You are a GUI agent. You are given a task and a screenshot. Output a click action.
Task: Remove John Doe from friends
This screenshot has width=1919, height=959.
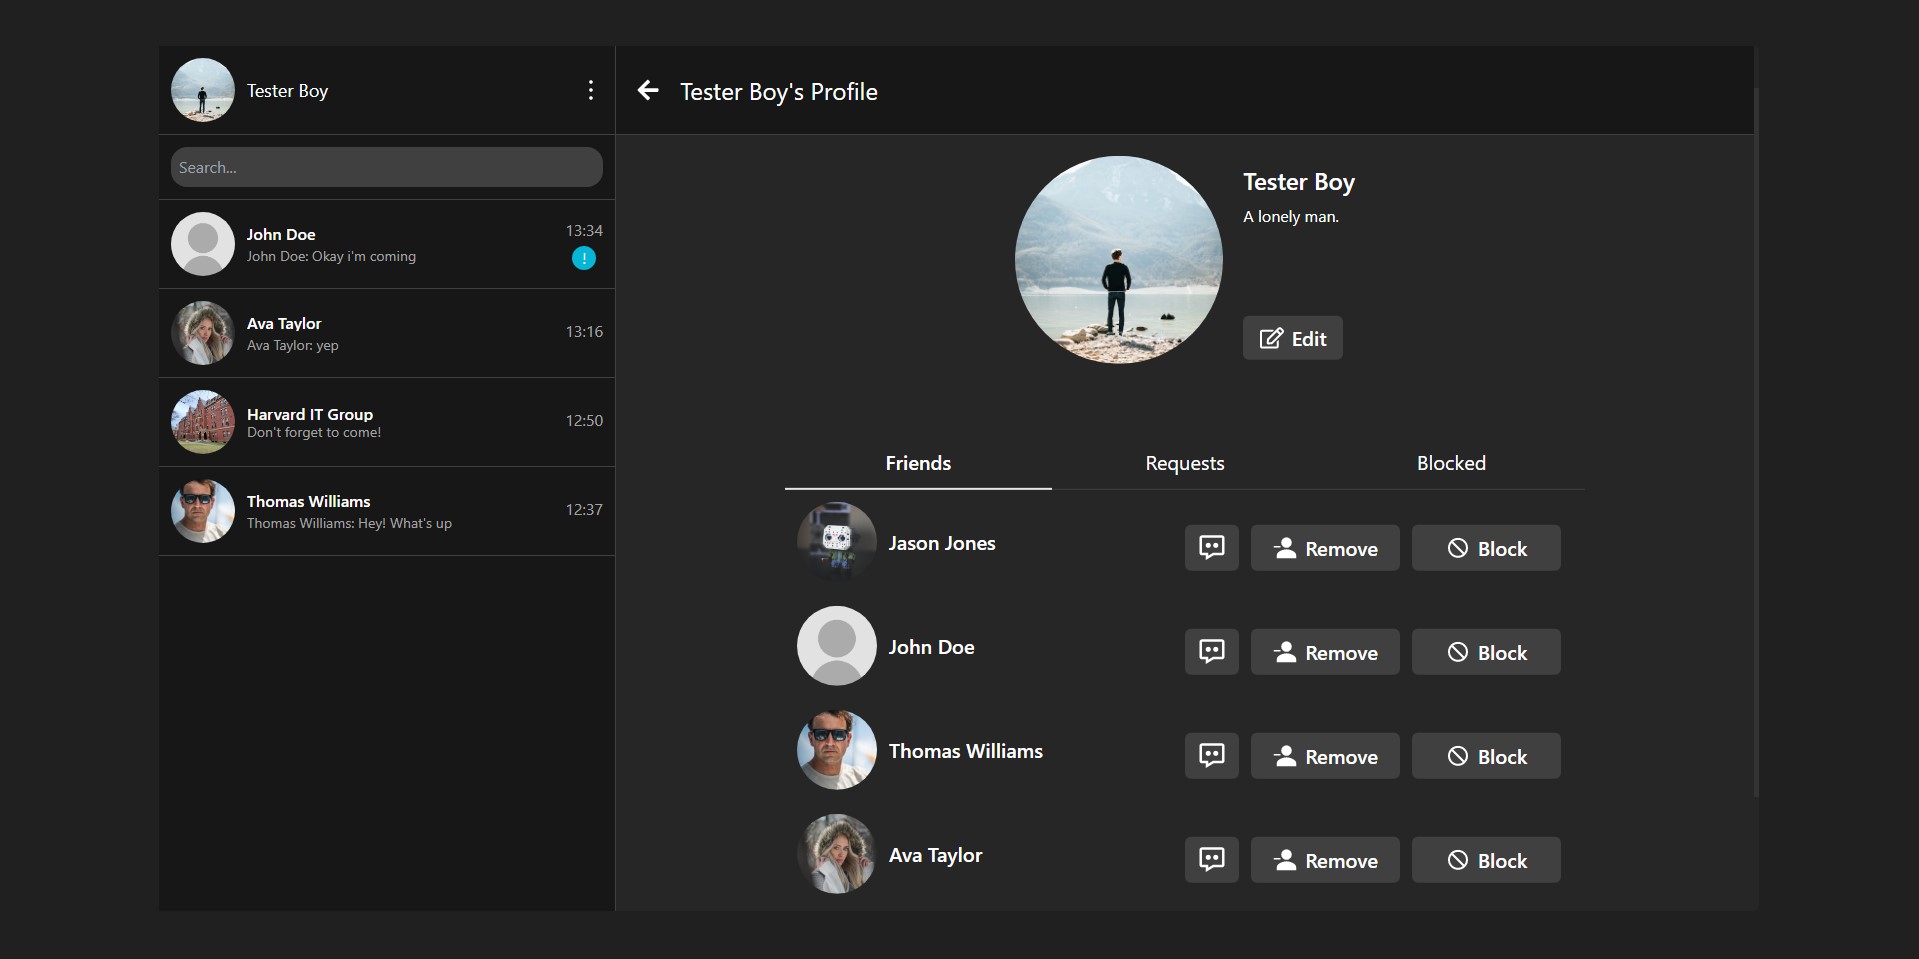tap(1325, 652)
